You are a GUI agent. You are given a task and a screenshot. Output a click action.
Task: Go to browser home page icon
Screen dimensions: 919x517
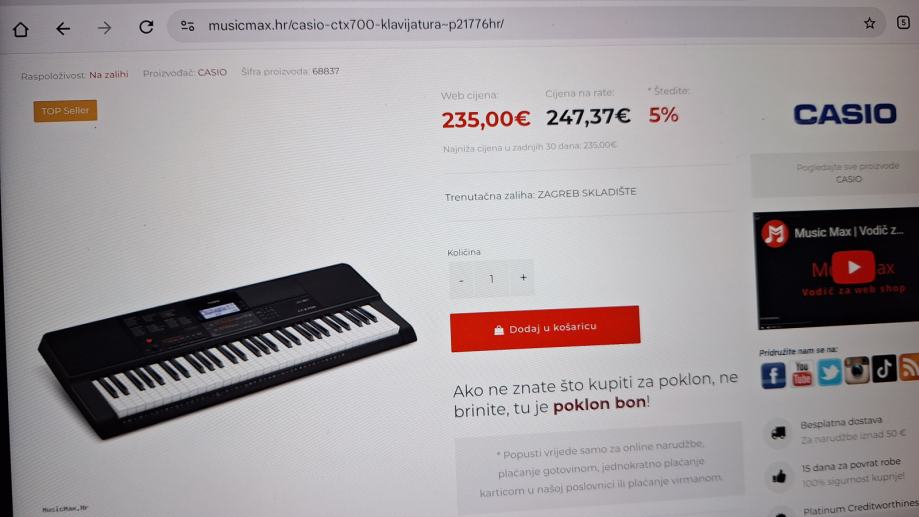21,29
